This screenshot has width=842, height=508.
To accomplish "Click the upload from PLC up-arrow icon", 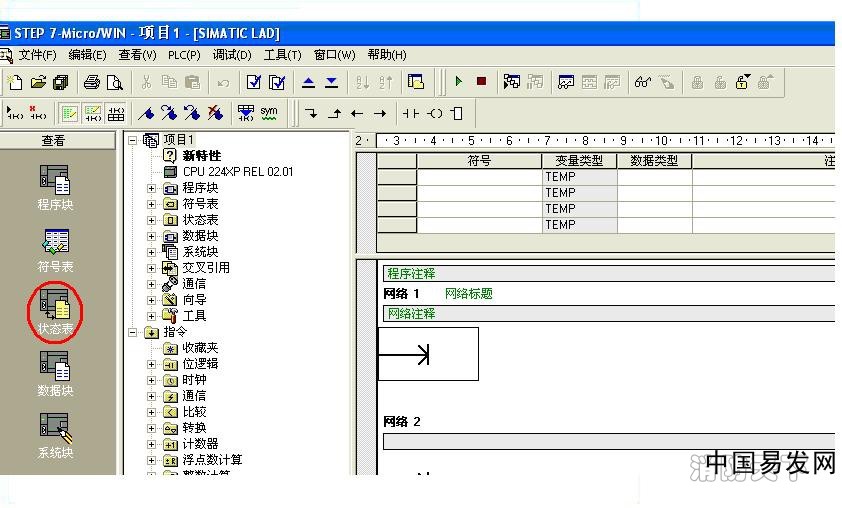I will 308,82.
